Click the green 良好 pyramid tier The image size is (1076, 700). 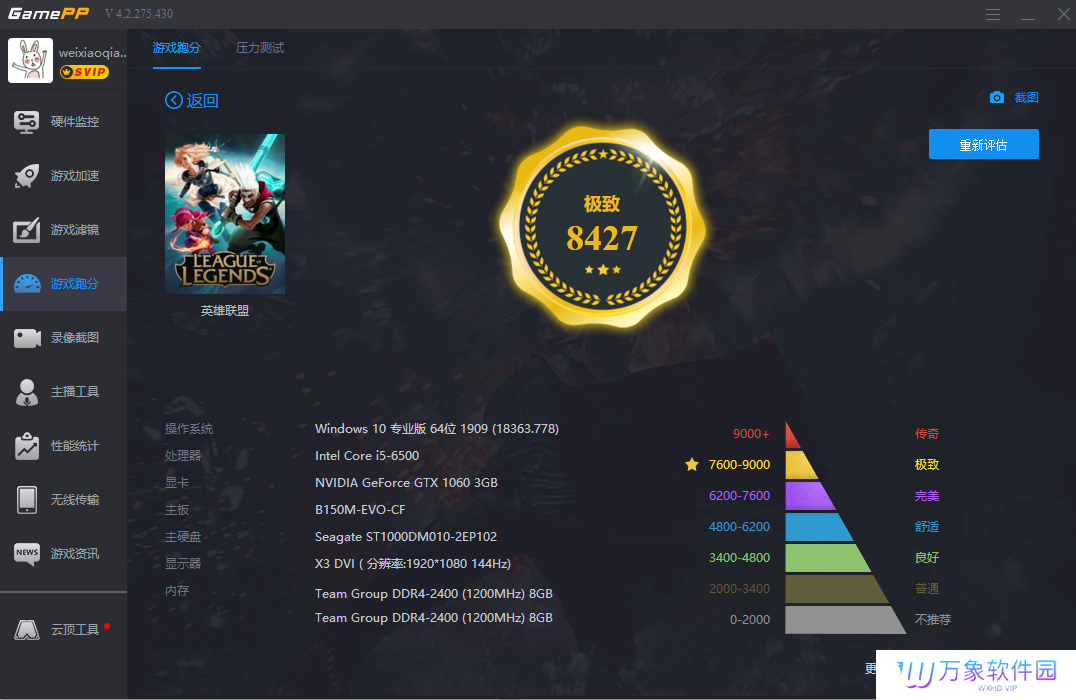pos(826,558)
